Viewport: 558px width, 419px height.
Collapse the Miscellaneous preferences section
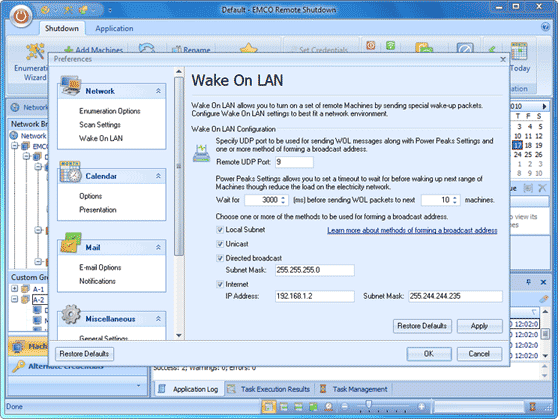pos(158,319)
